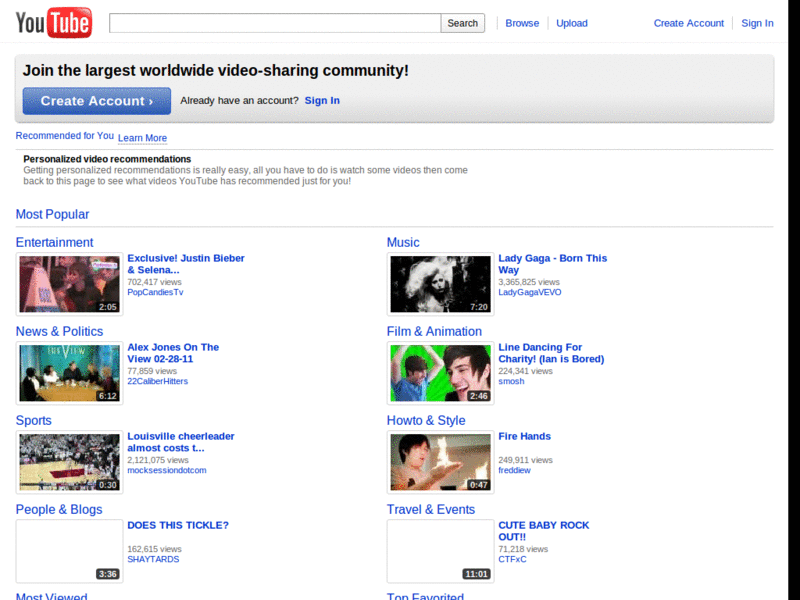Open the Sports category

[x=33, y=420]
